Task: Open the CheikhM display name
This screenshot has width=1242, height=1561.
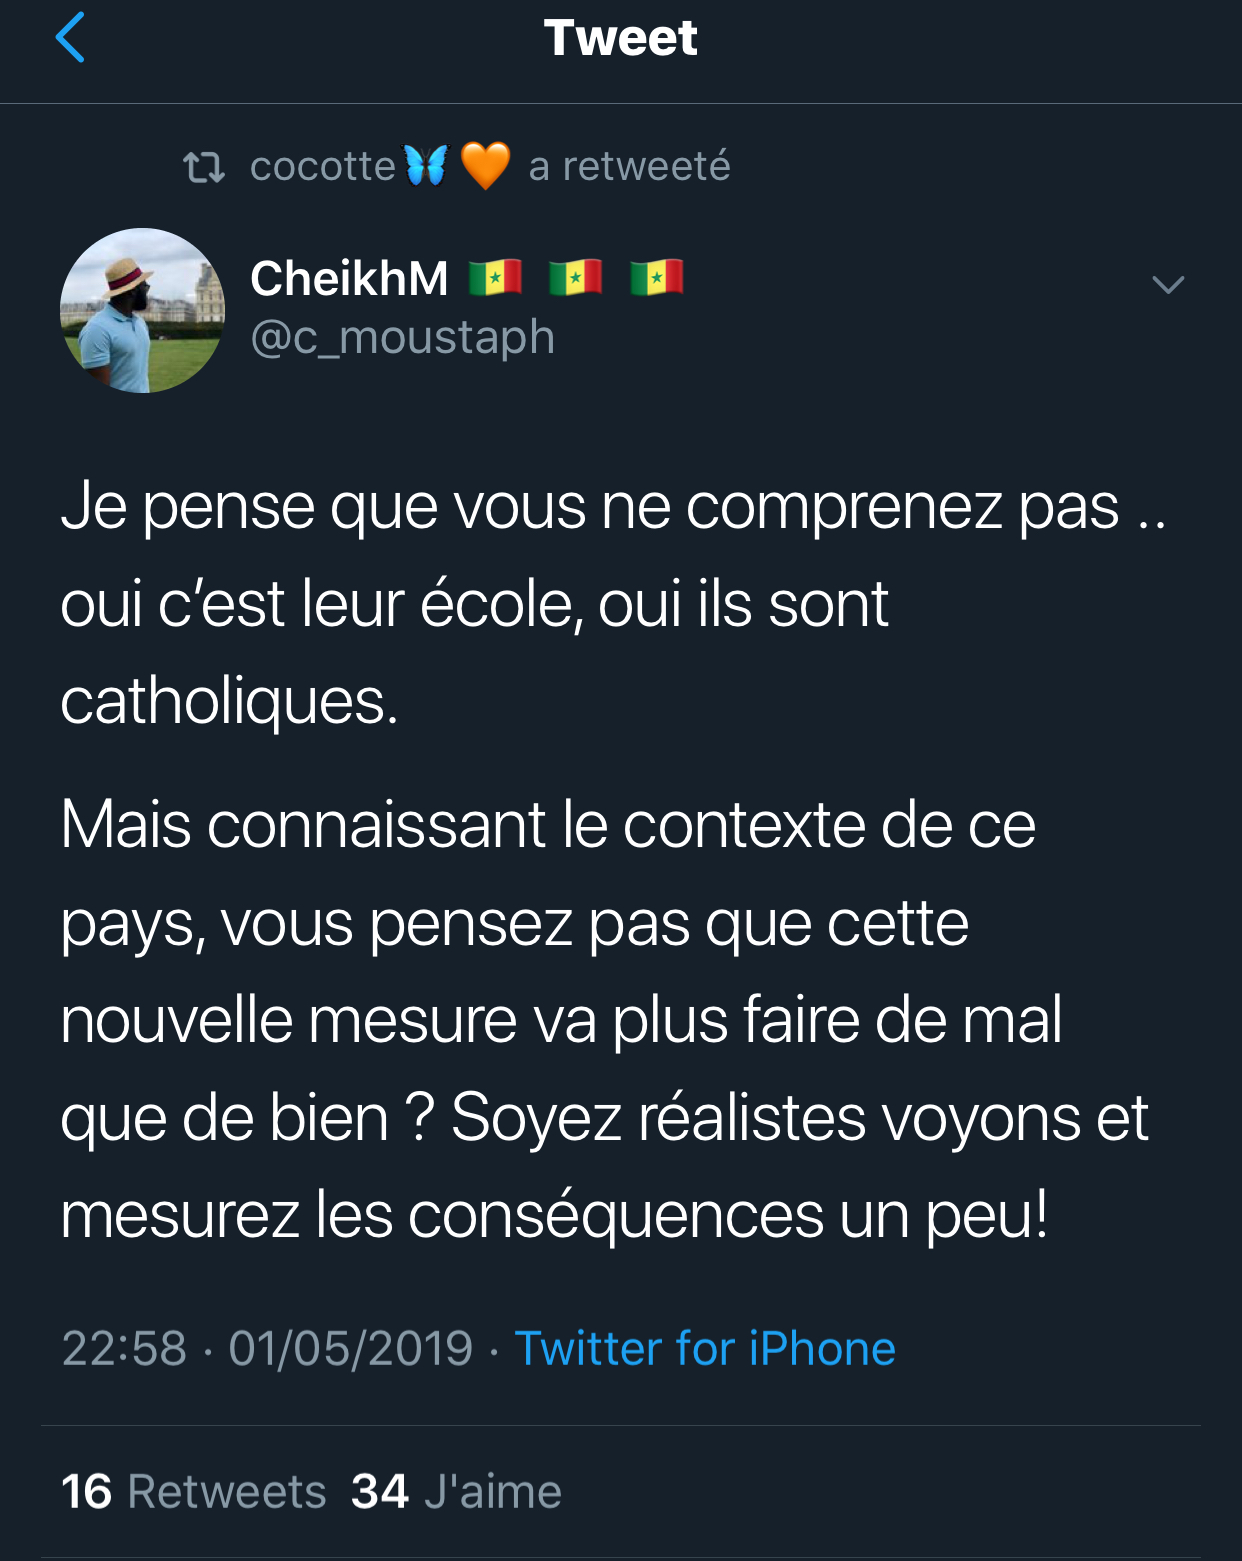Action: pyautogui.click(x=349, y=278)
